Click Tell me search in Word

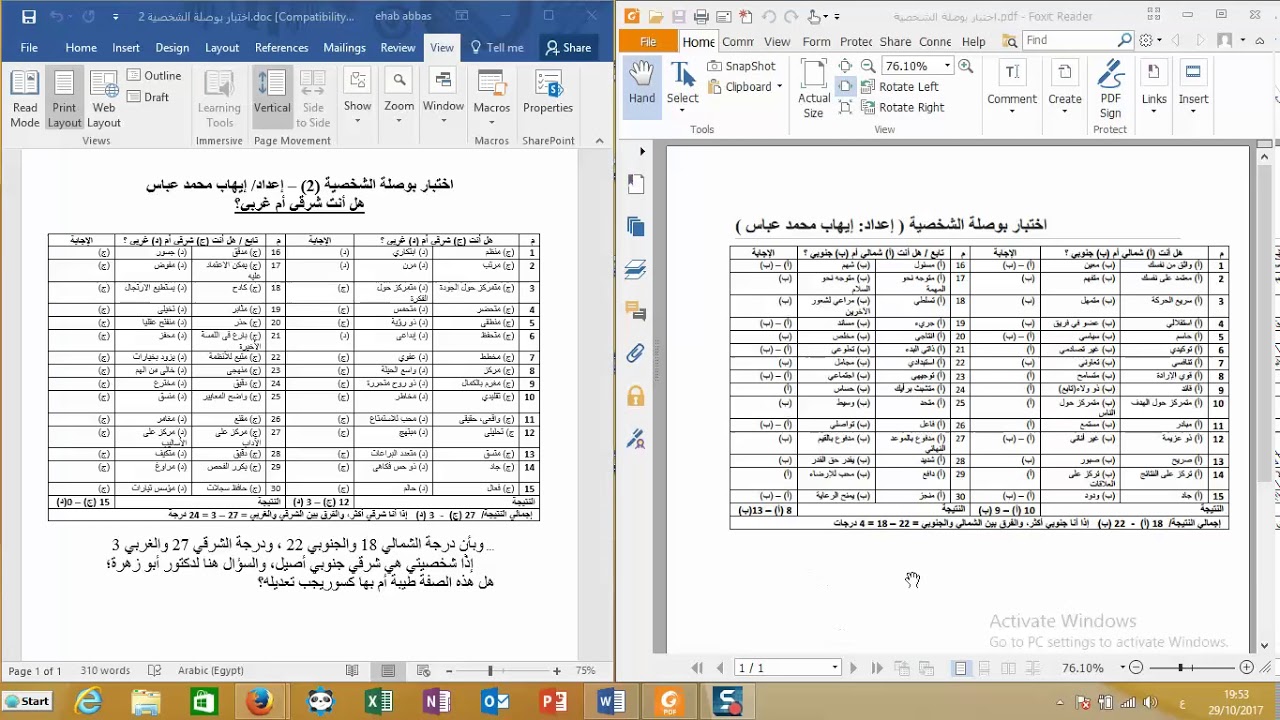tap(496, 48)
